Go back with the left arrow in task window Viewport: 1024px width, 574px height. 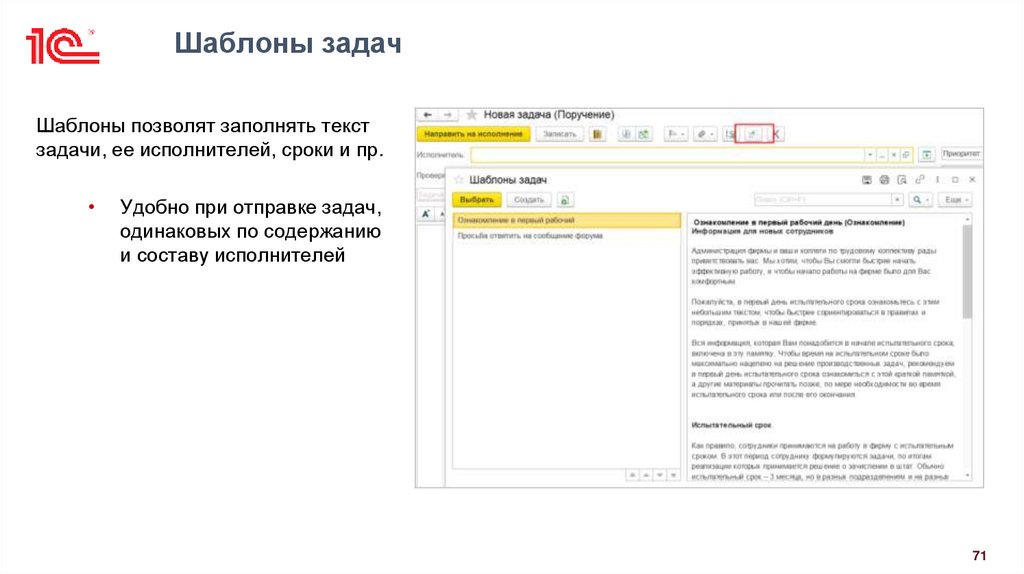427,115
